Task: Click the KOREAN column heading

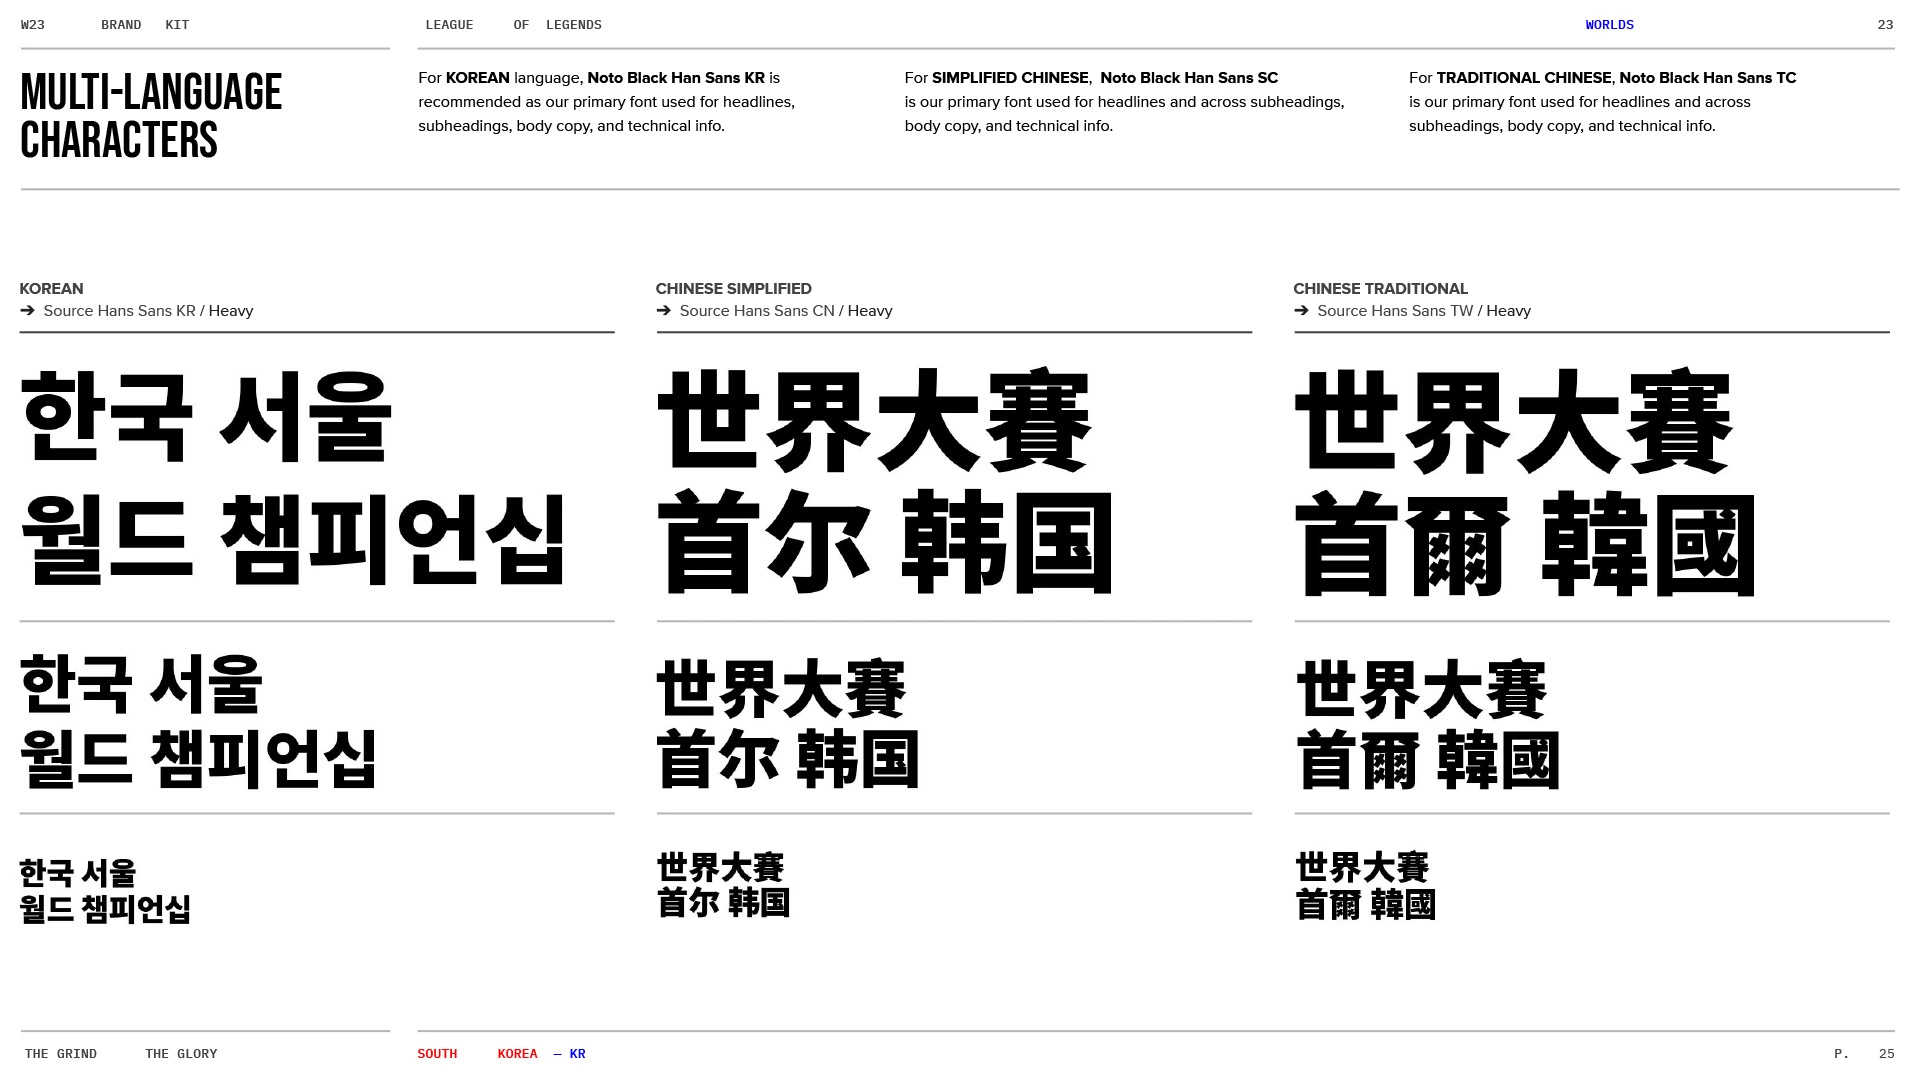Action: (x=51, y=289)
